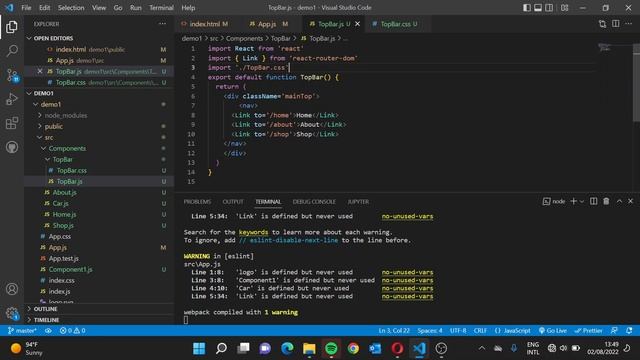The height and width of the screenshot is (360, 640).
Task: Open the File menu
Action: [x=26, y=7]
